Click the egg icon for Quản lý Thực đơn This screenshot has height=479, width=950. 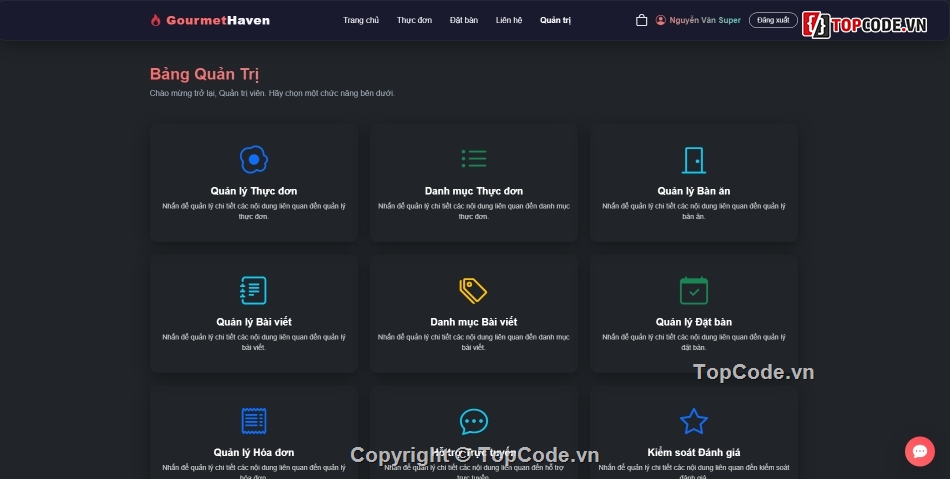(254, 159)
